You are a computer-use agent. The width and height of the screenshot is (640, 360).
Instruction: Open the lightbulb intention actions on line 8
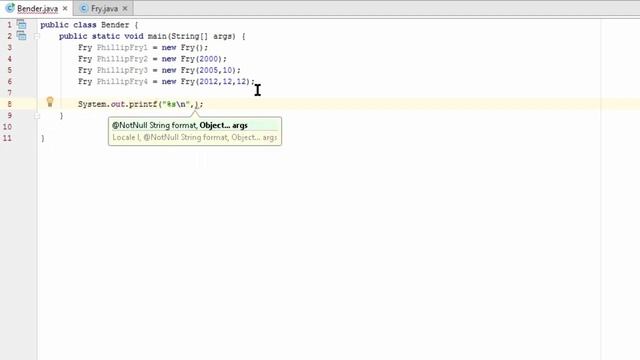point(50,102)
